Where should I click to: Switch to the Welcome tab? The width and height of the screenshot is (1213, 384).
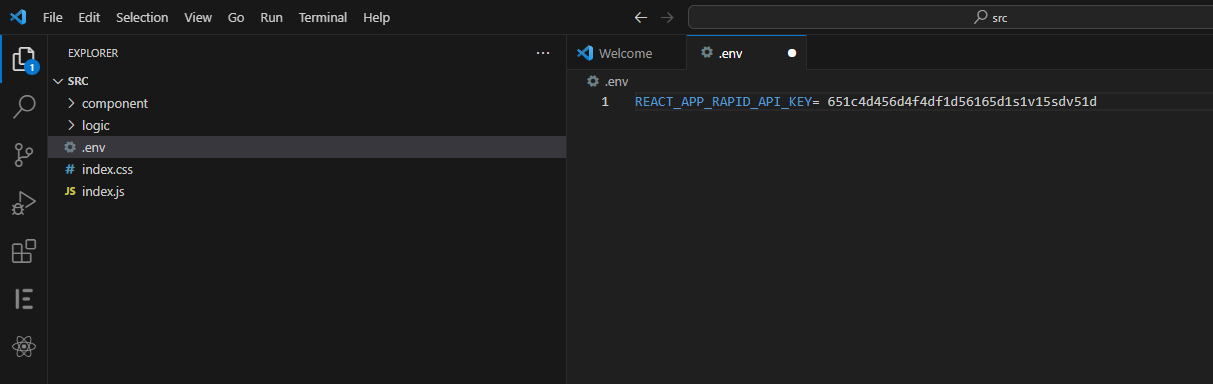click(x=627, y=53)
